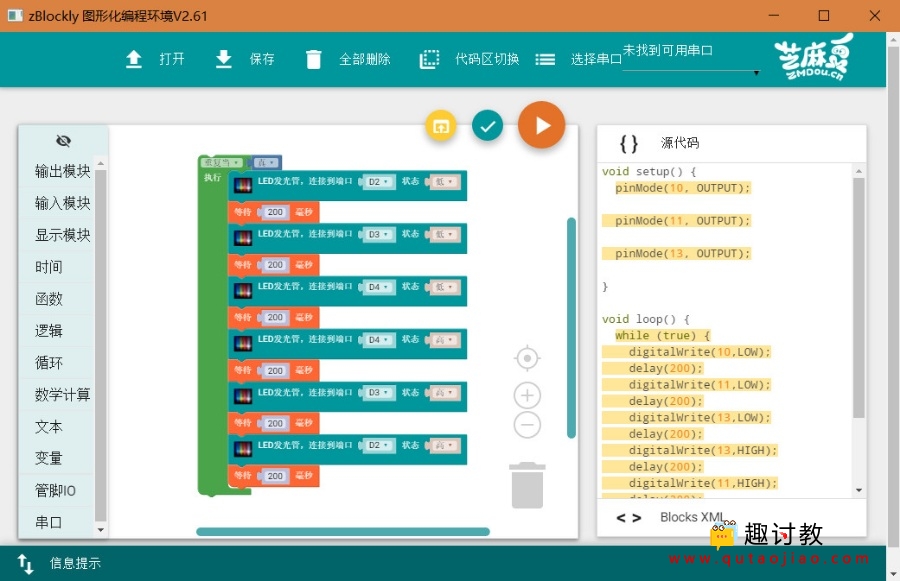Open last LED block D2 port dropdown
Viewport: 900px width, 581px height.
tap(378, 446)
